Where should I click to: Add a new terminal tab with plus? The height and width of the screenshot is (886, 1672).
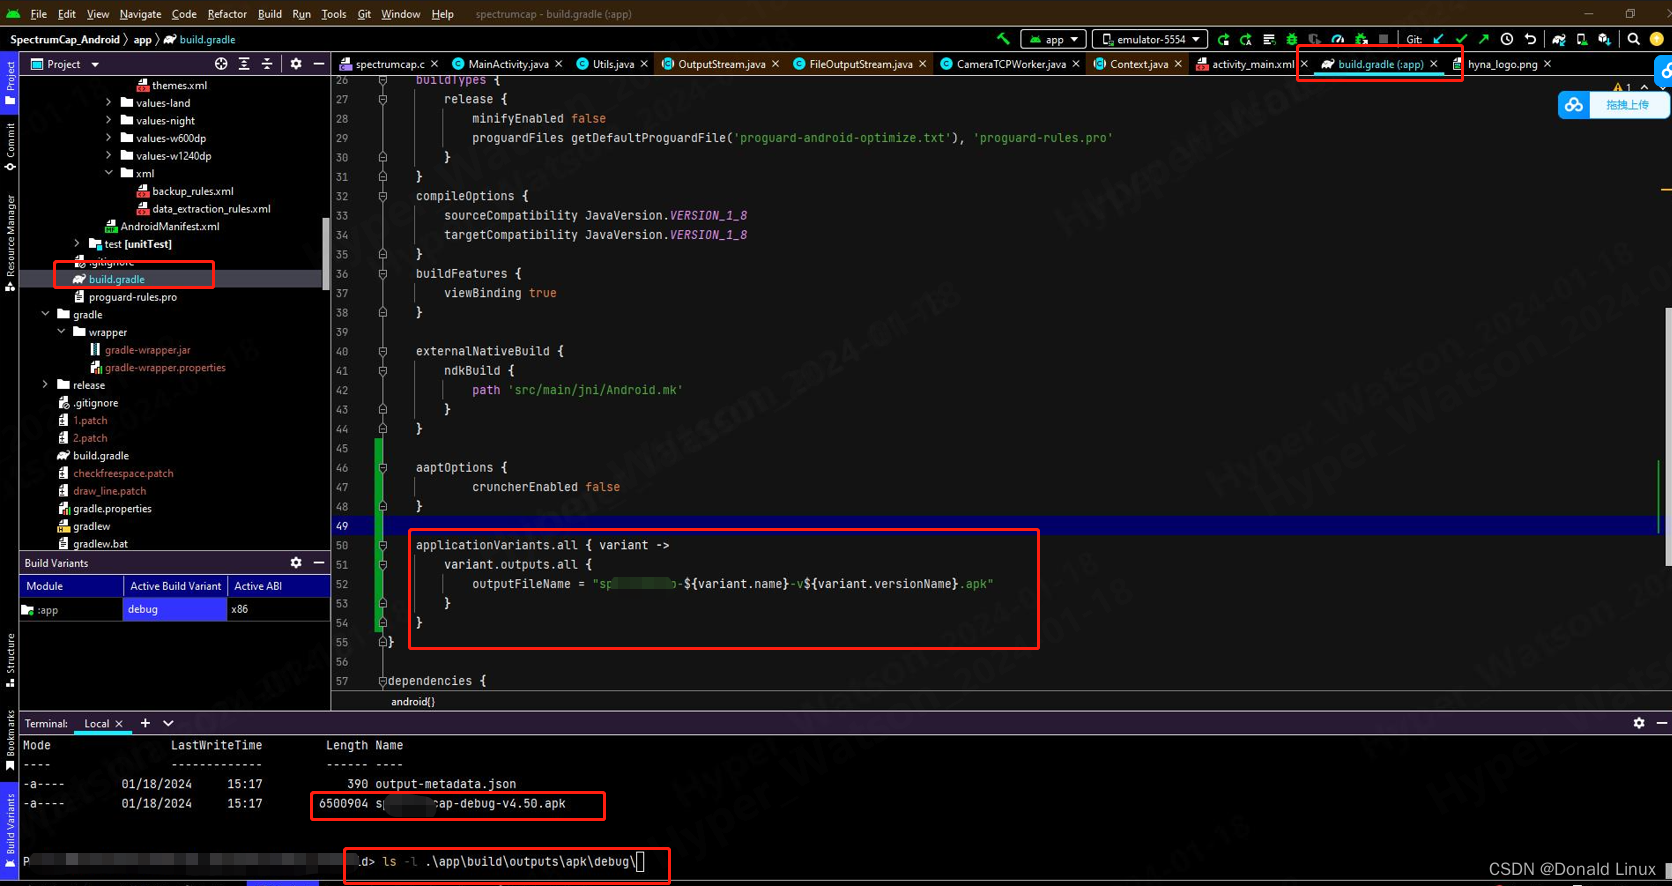[145, 723]
